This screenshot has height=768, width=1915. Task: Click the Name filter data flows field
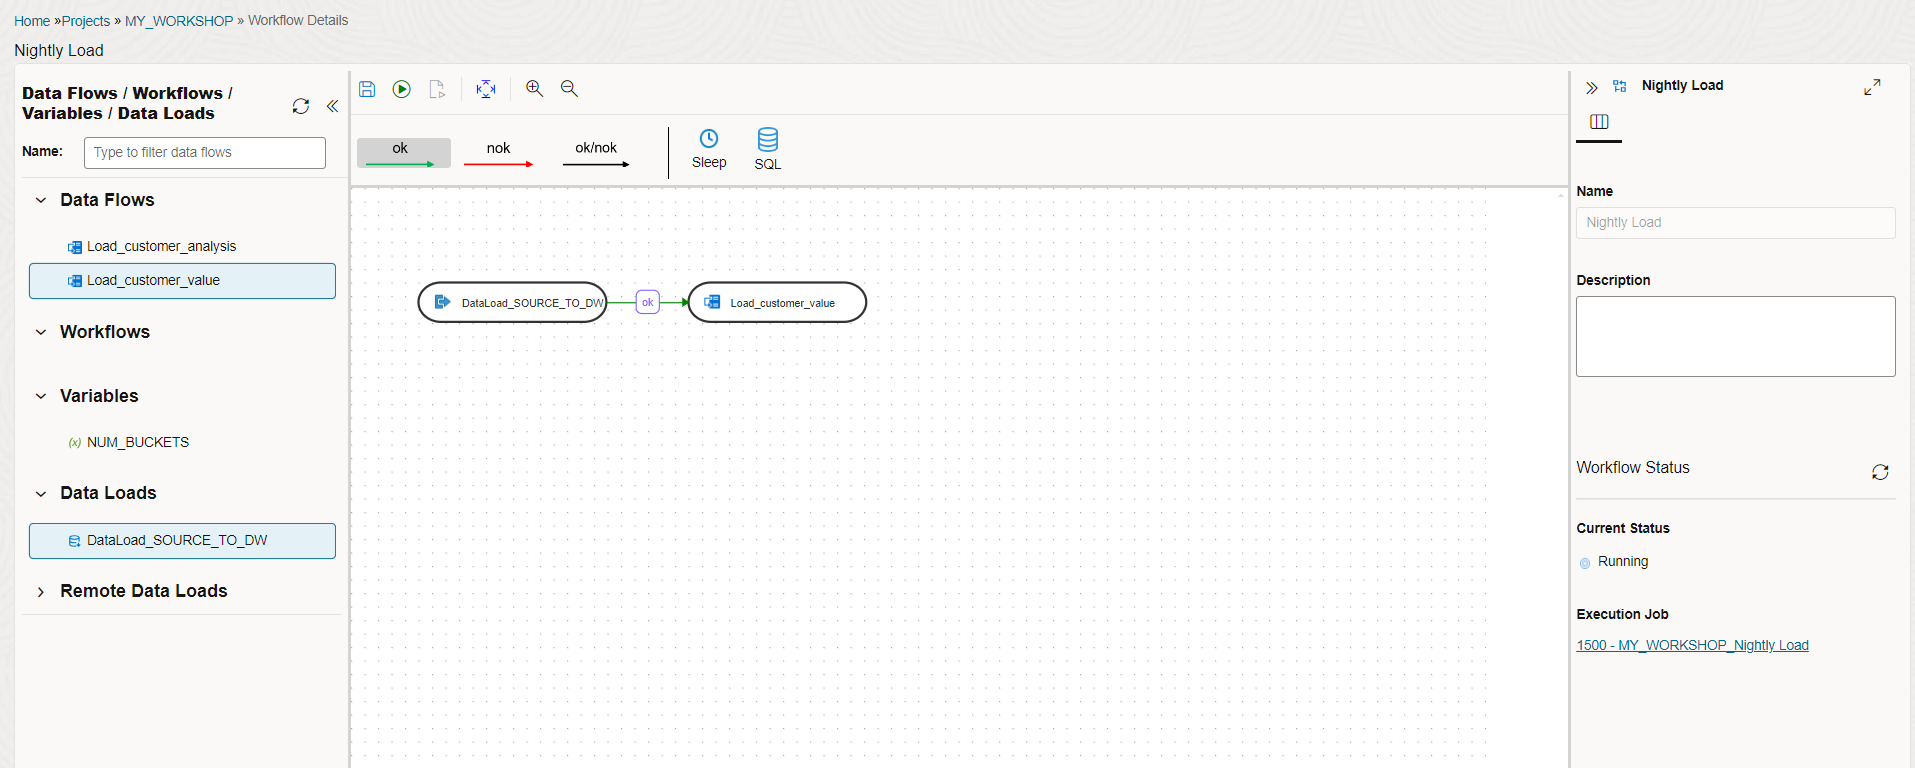(205, 153)
